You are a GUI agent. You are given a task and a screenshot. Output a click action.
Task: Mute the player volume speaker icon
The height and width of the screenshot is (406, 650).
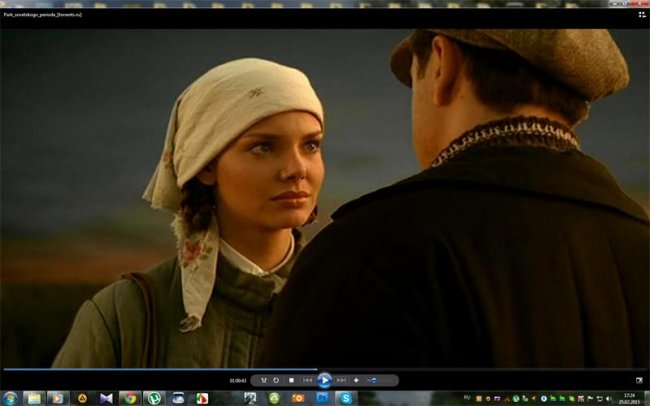pos(357,380)
